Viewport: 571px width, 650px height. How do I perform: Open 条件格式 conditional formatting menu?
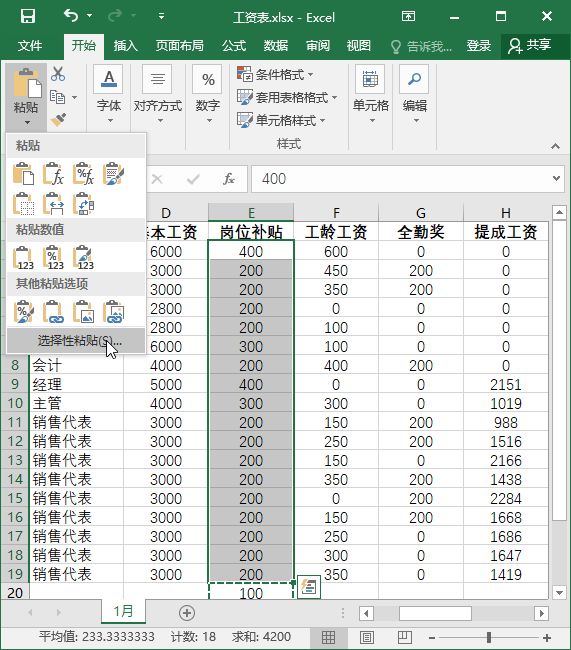[275, 74]
